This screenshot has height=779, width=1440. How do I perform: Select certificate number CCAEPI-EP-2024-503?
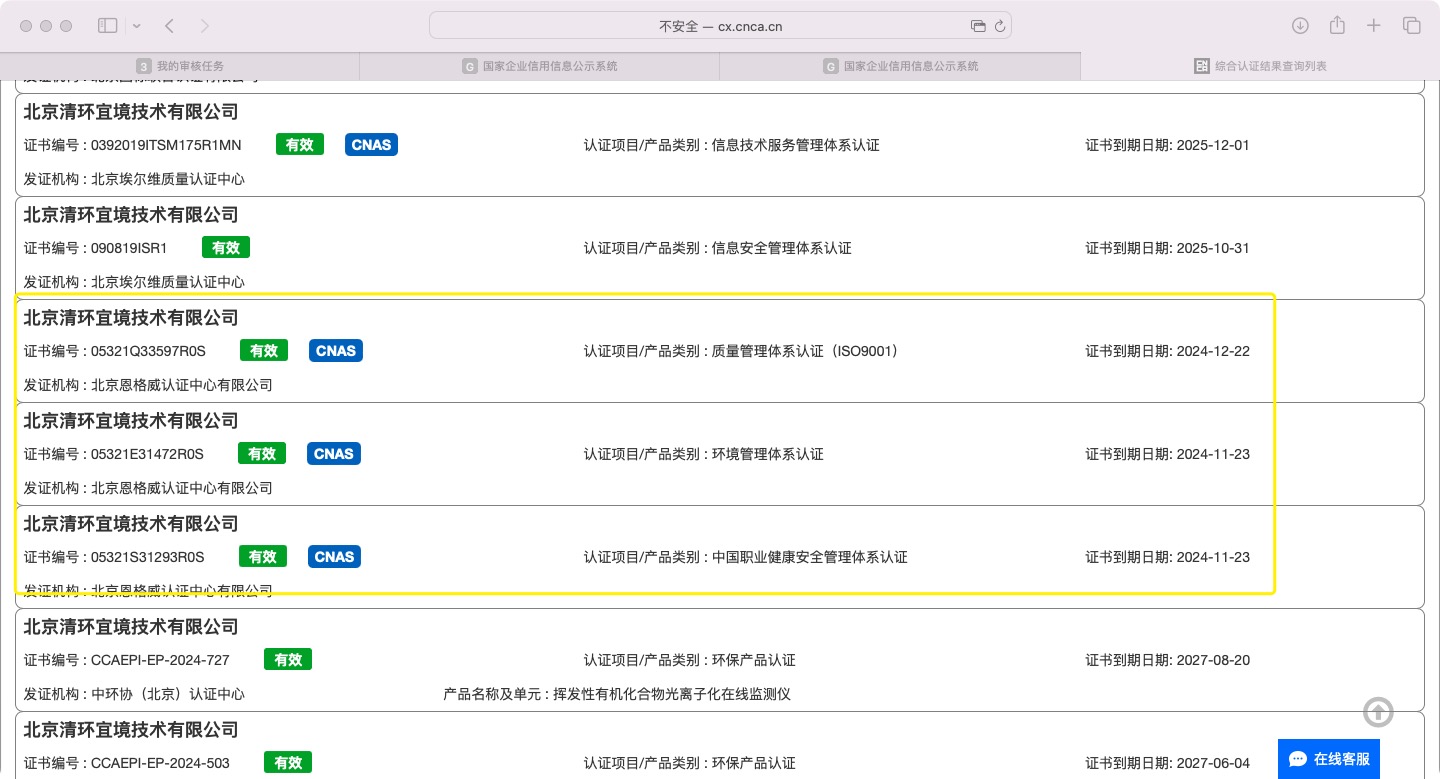(160, 763)
